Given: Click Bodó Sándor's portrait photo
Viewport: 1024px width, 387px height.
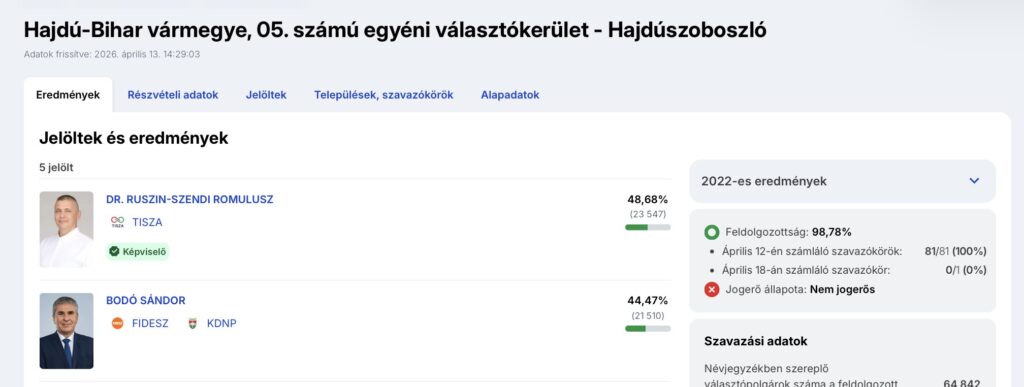Looking at the screenshot, I should click(67, 330).
